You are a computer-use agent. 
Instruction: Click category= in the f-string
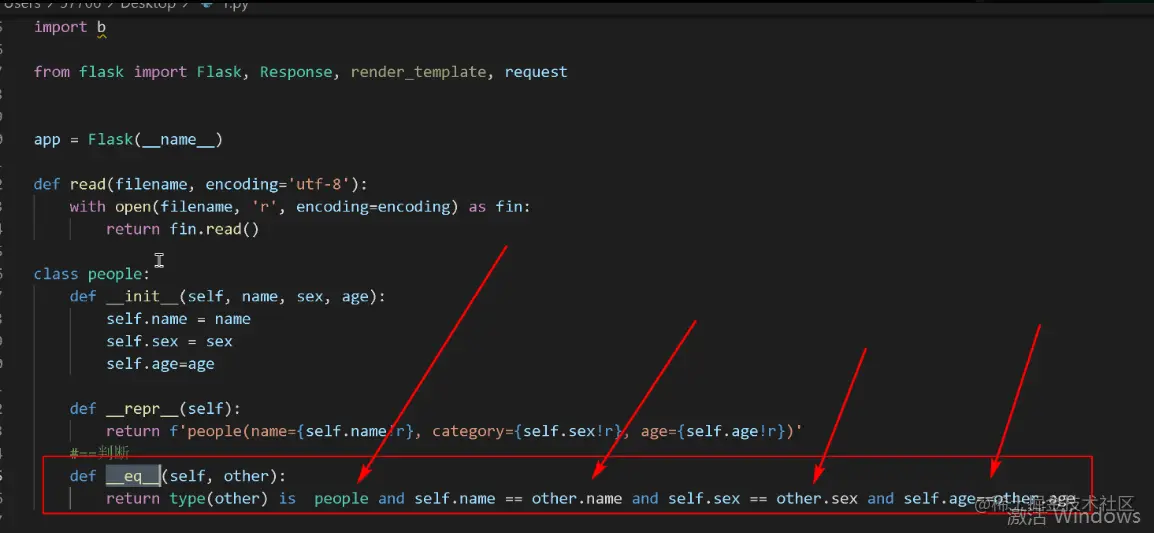pos(472,432)
